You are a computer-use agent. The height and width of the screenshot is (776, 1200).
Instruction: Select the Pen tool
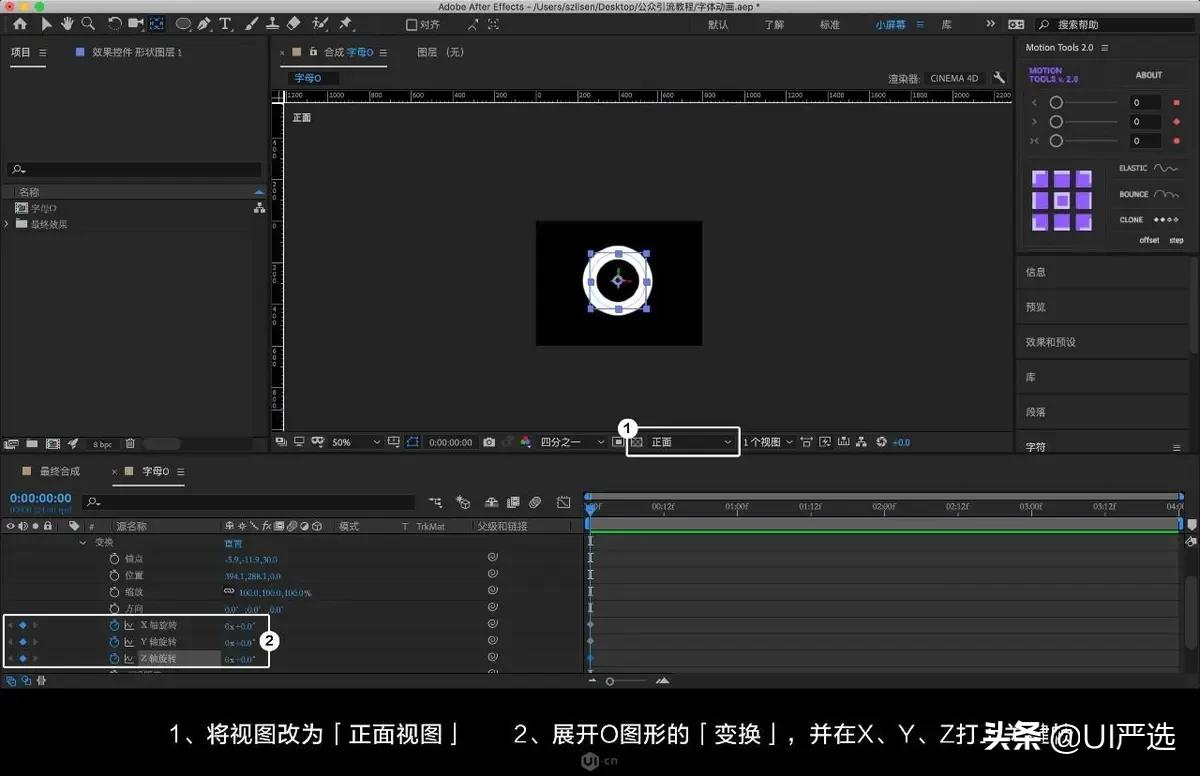203,23
